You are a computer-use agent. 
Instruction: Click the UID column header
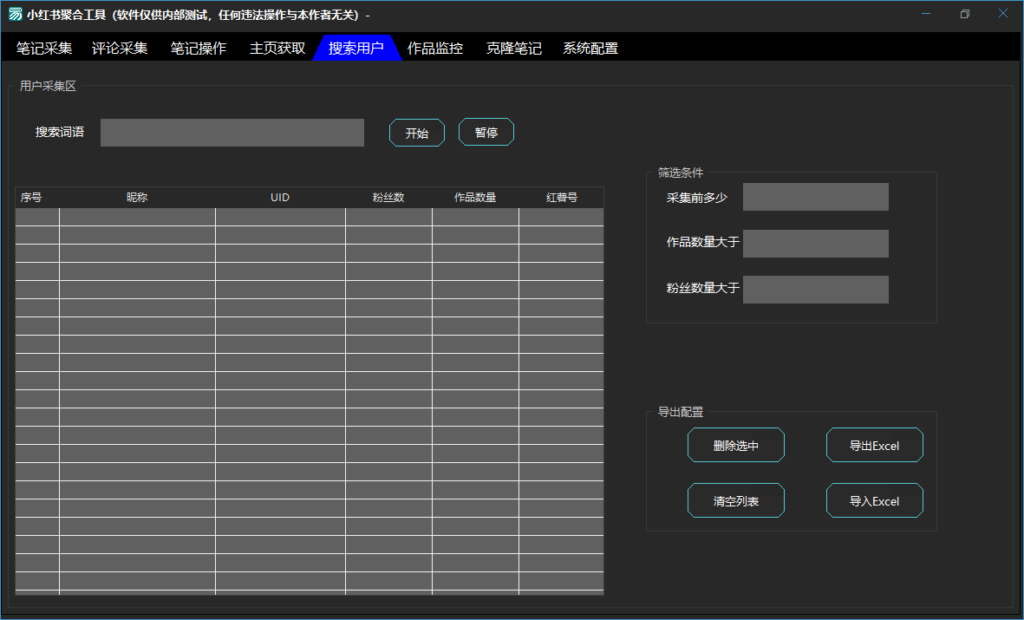coord(280,197)
